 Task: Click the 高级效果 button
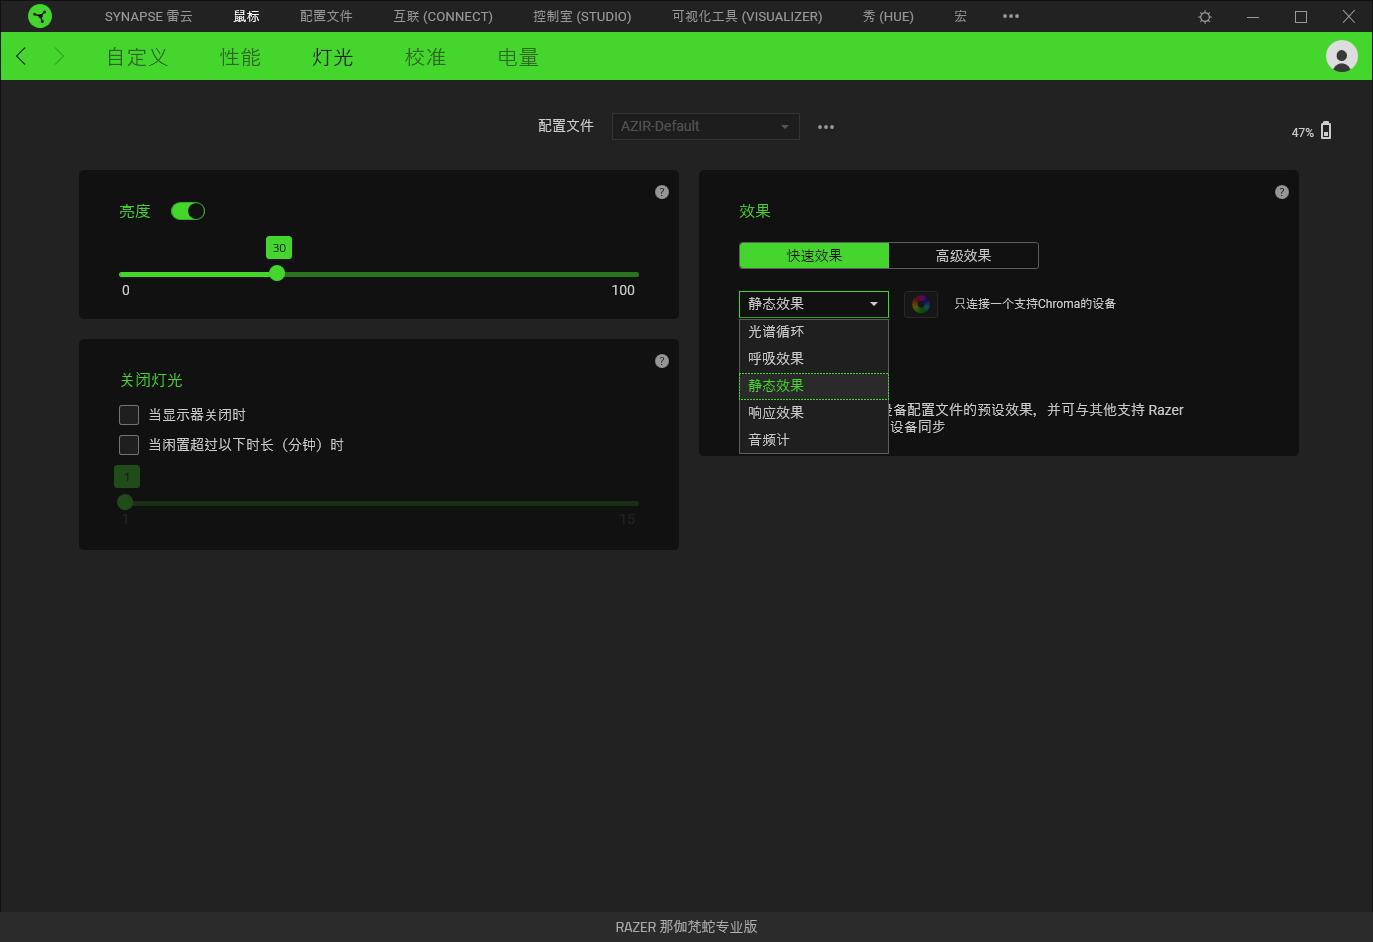[x=963, y=256]
